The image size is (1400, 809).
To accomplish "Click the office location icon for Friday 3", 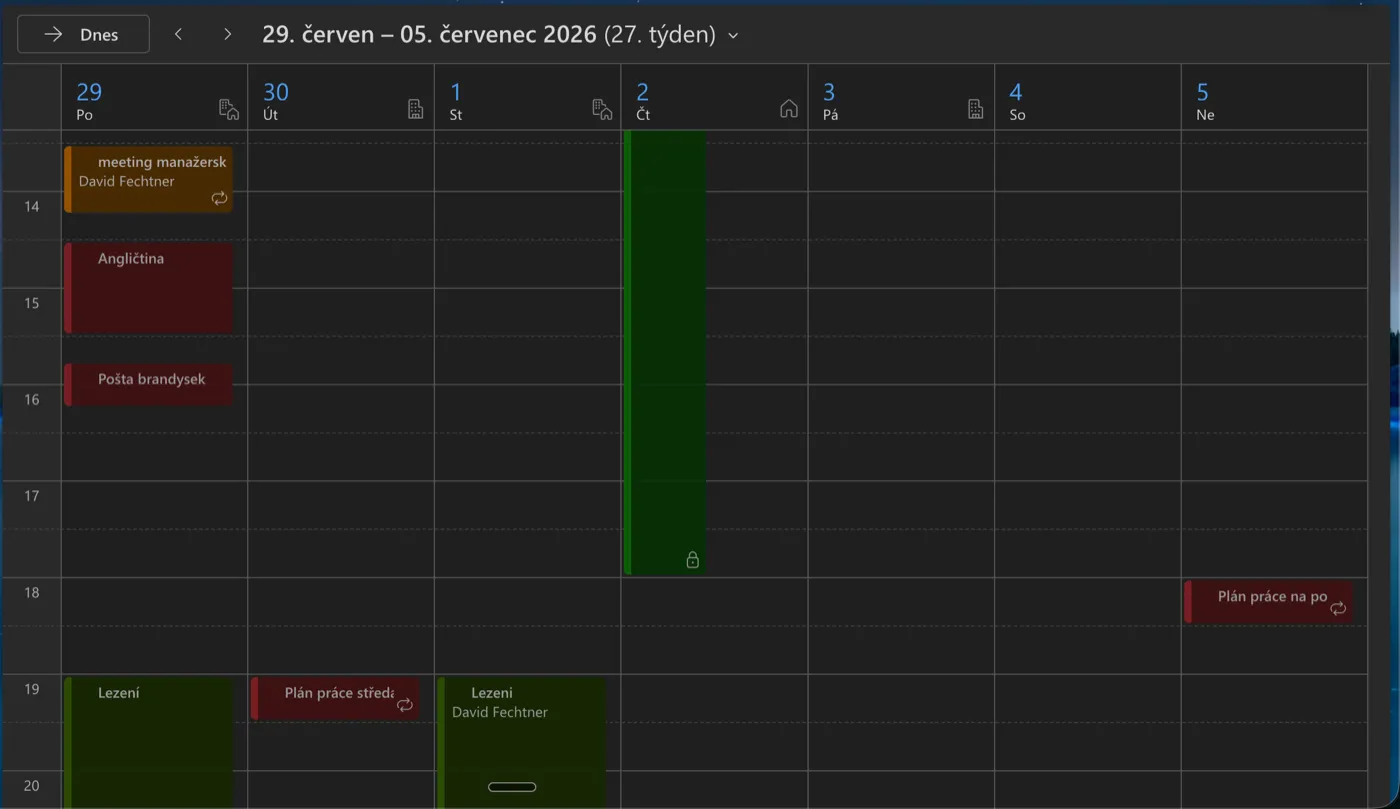I will click(x=976, y=109).
